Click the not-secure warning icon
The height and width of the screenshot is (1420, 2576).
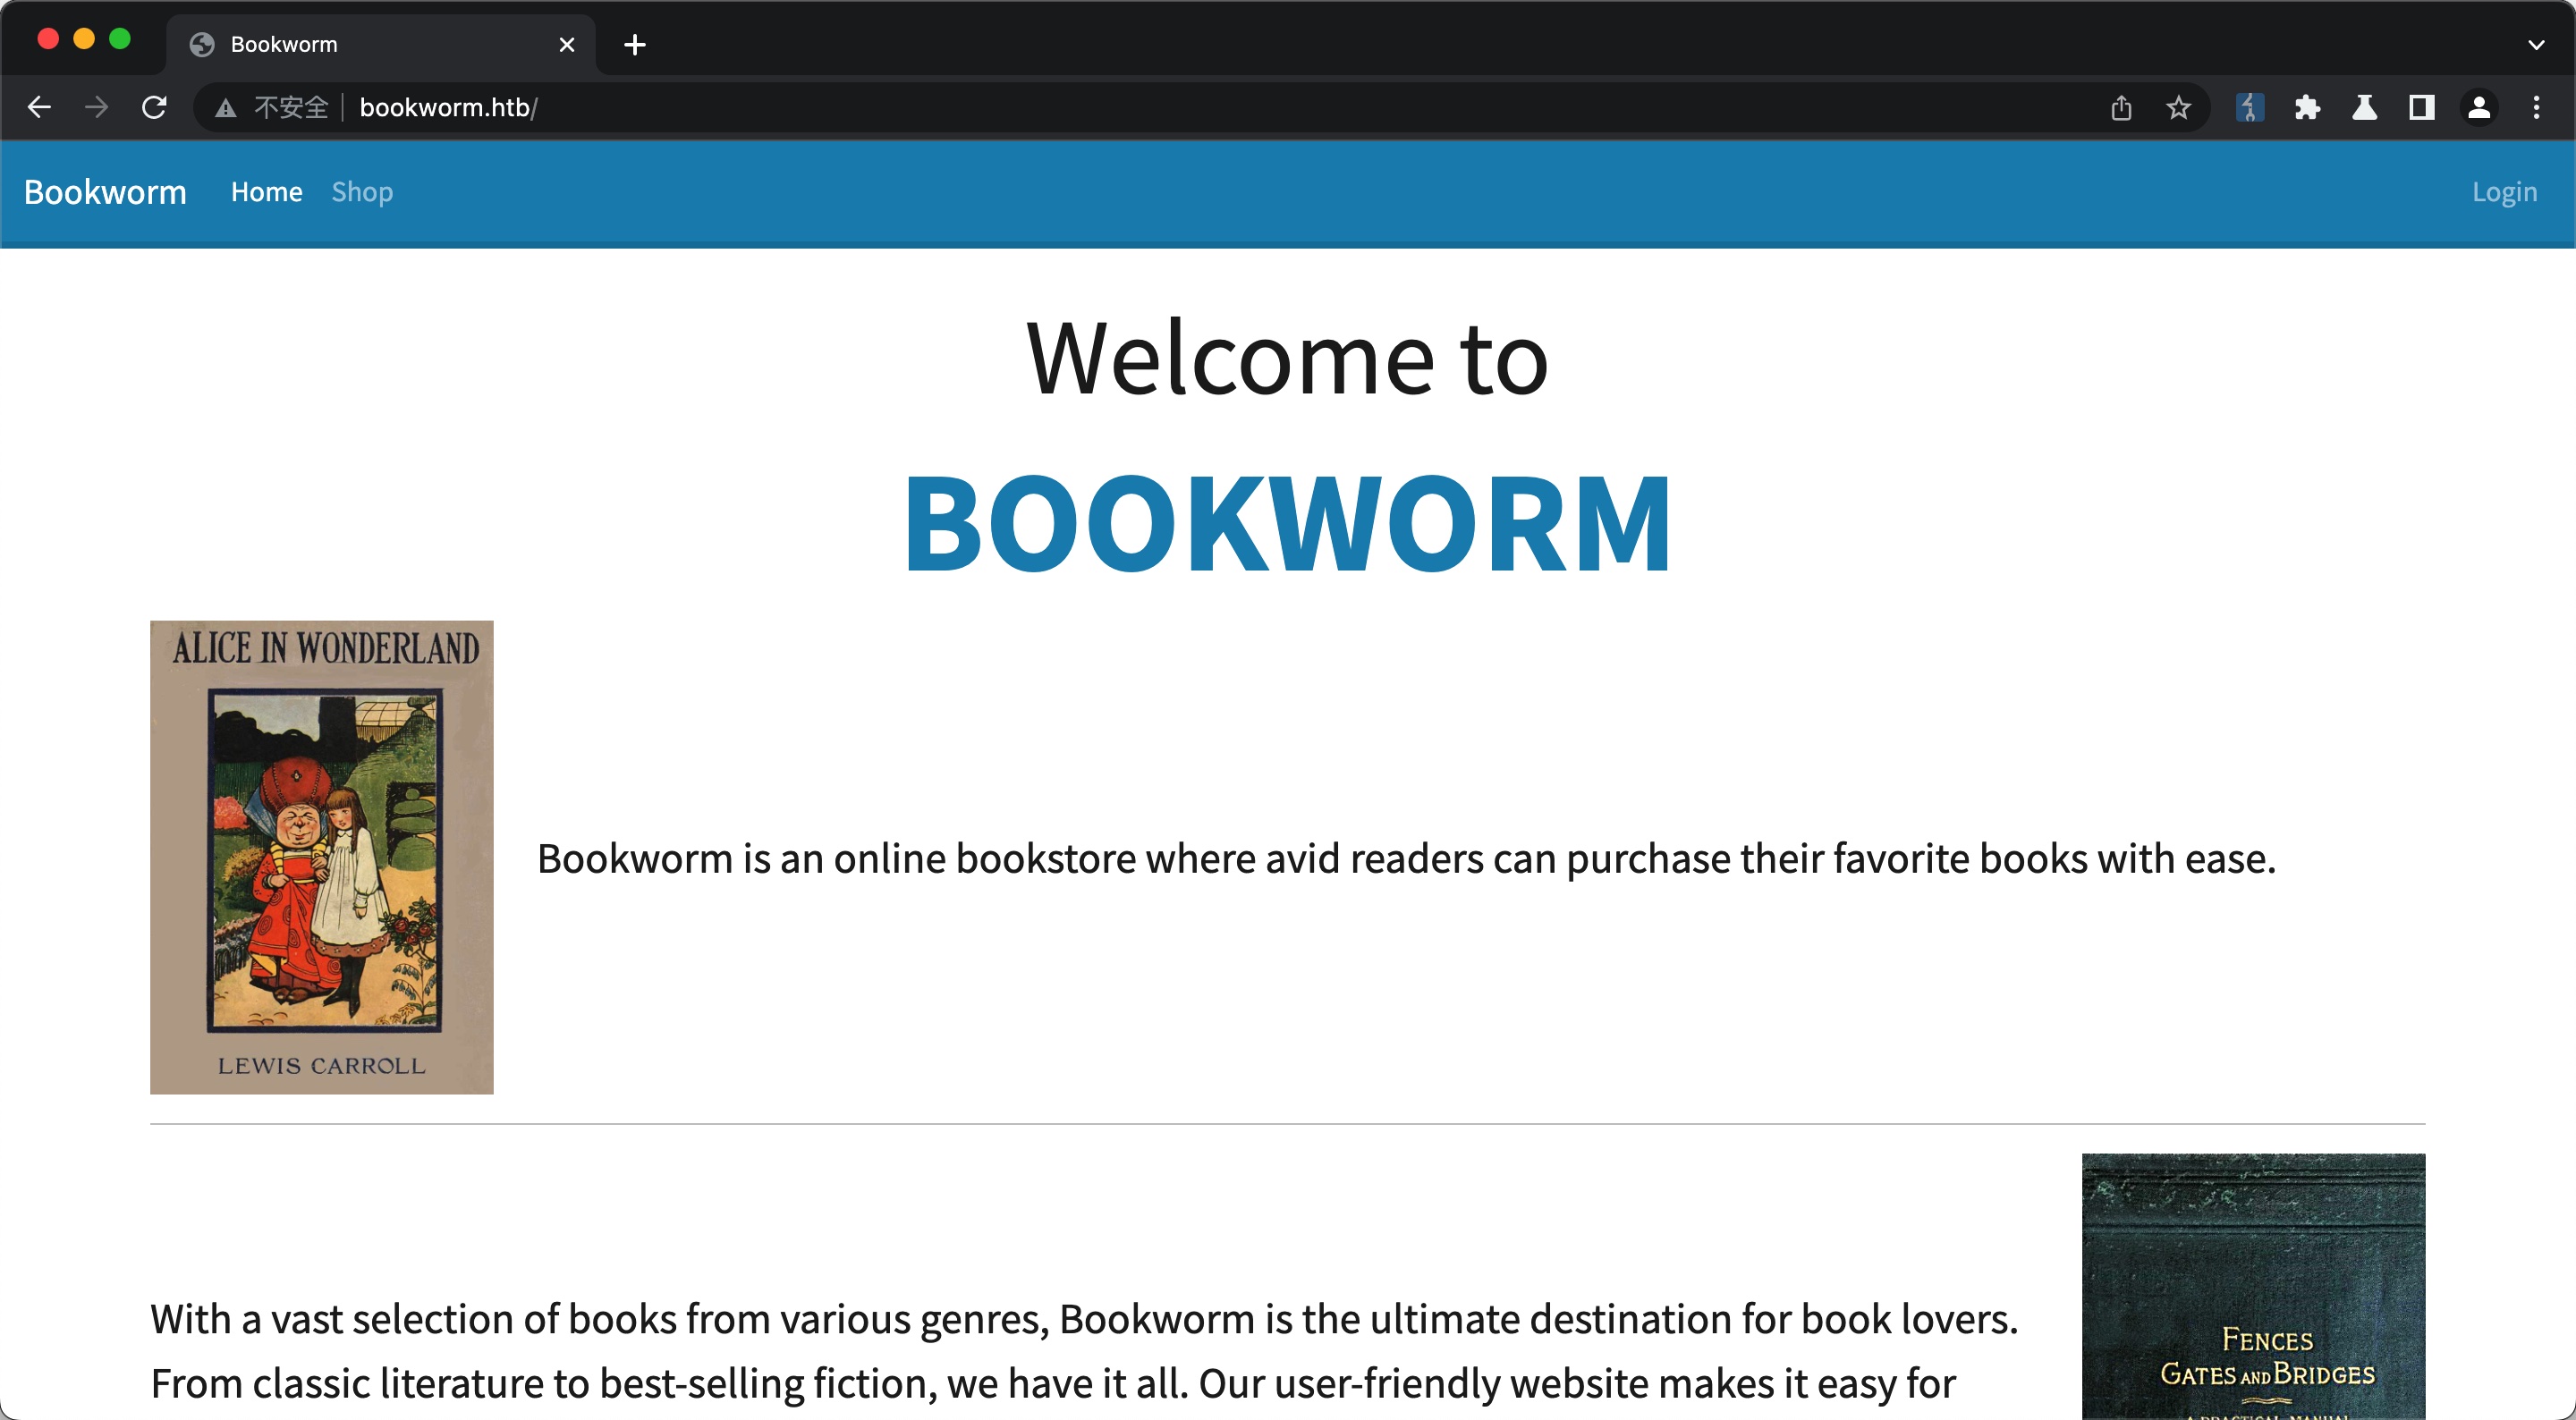click(x=226, y=108)
